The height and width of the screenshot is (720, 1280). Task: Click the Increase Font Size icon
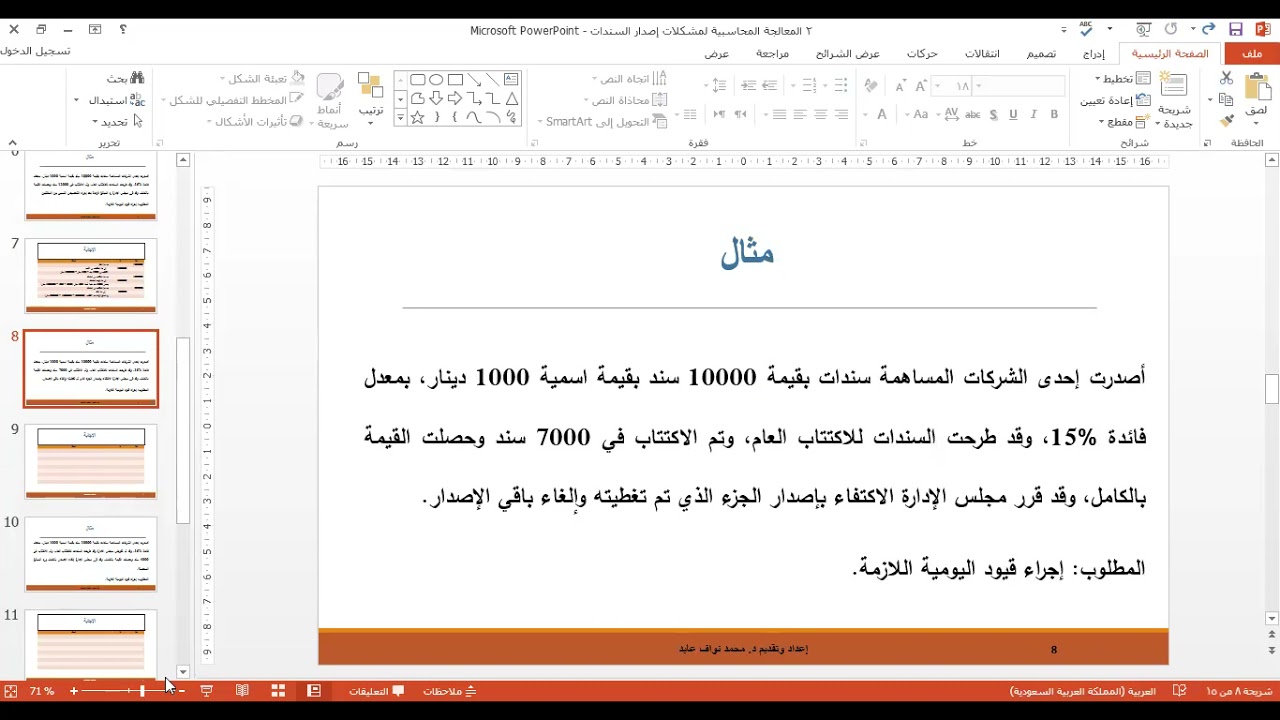(x=921, y=86)
